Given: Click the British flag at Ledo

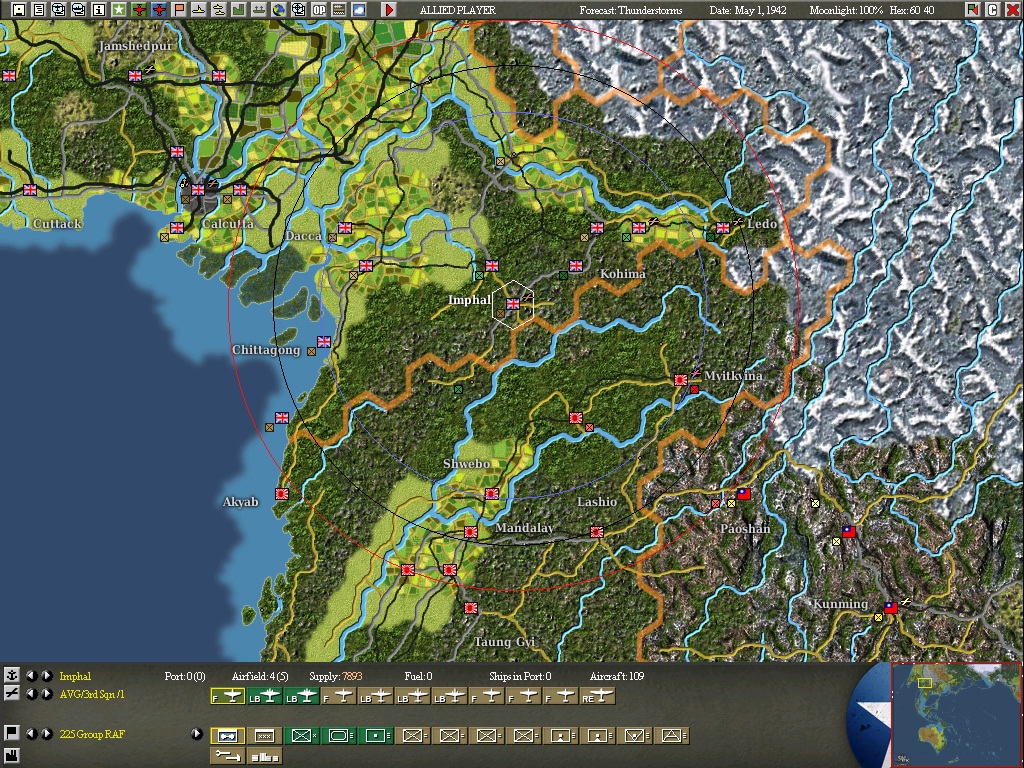Looking at the screenshot, I should 722,227.
